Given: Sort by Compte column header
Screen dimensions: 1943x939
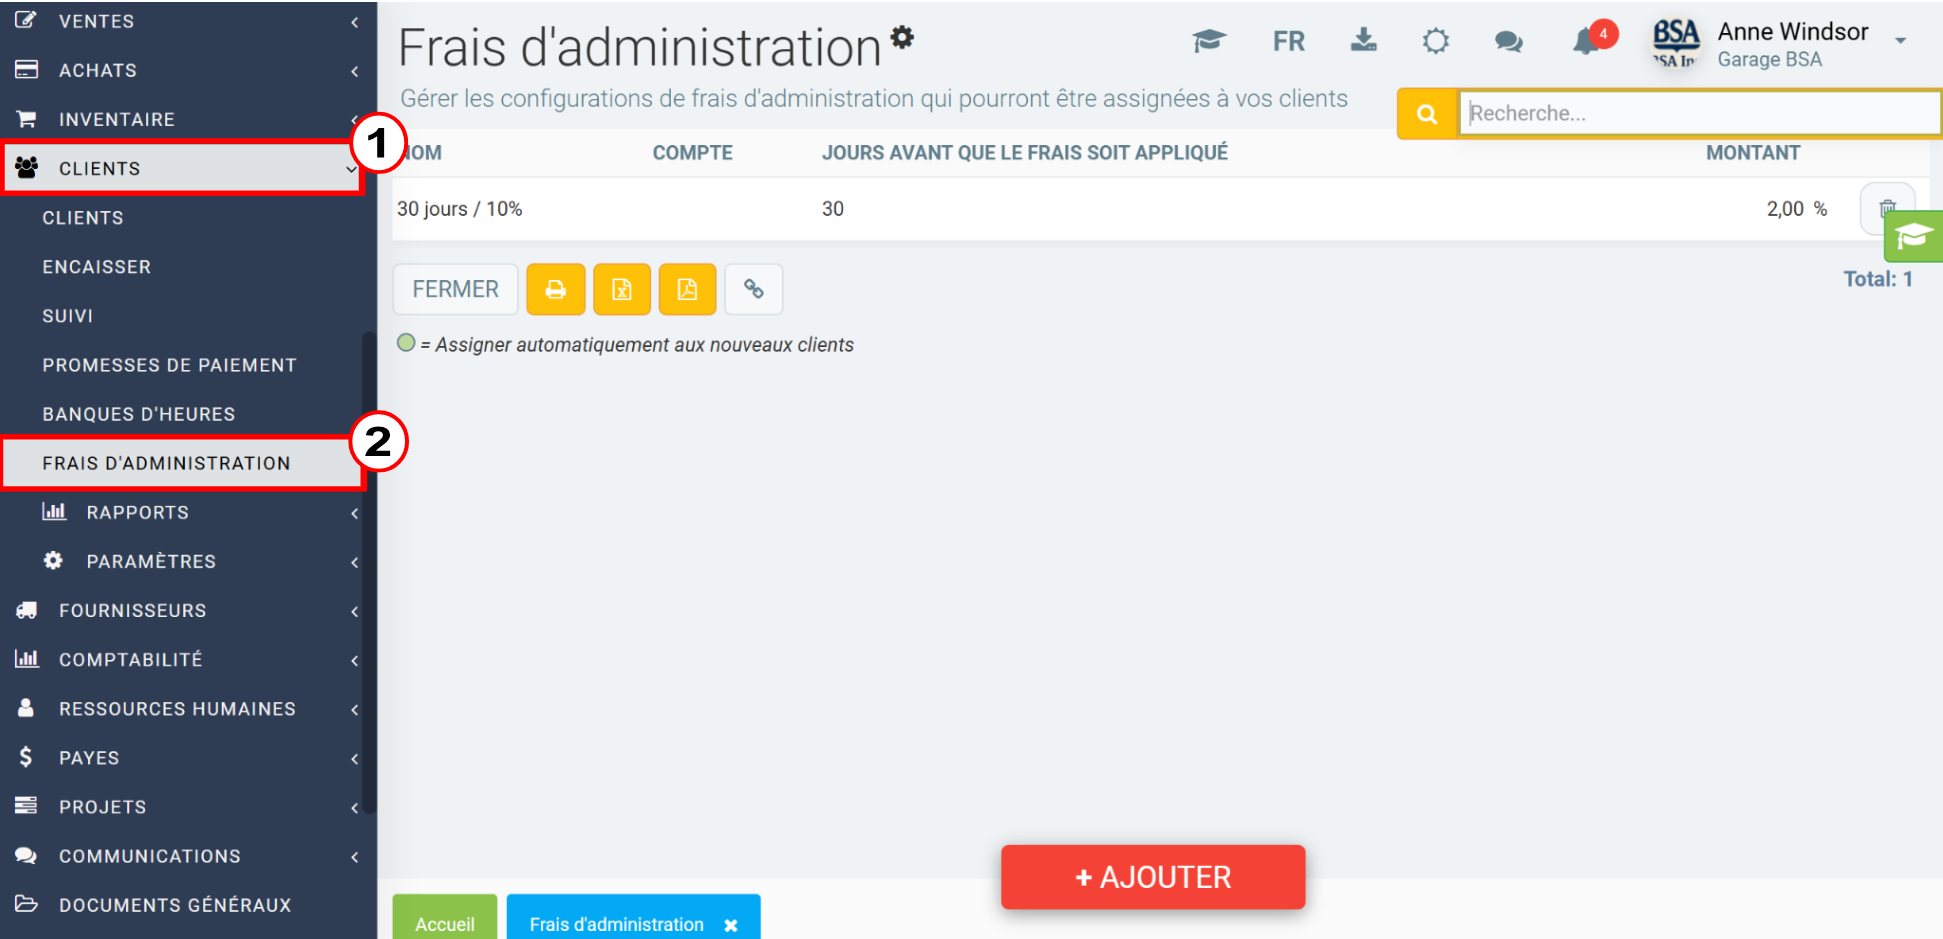Looking at the screenshot, I should coord(692,153).
